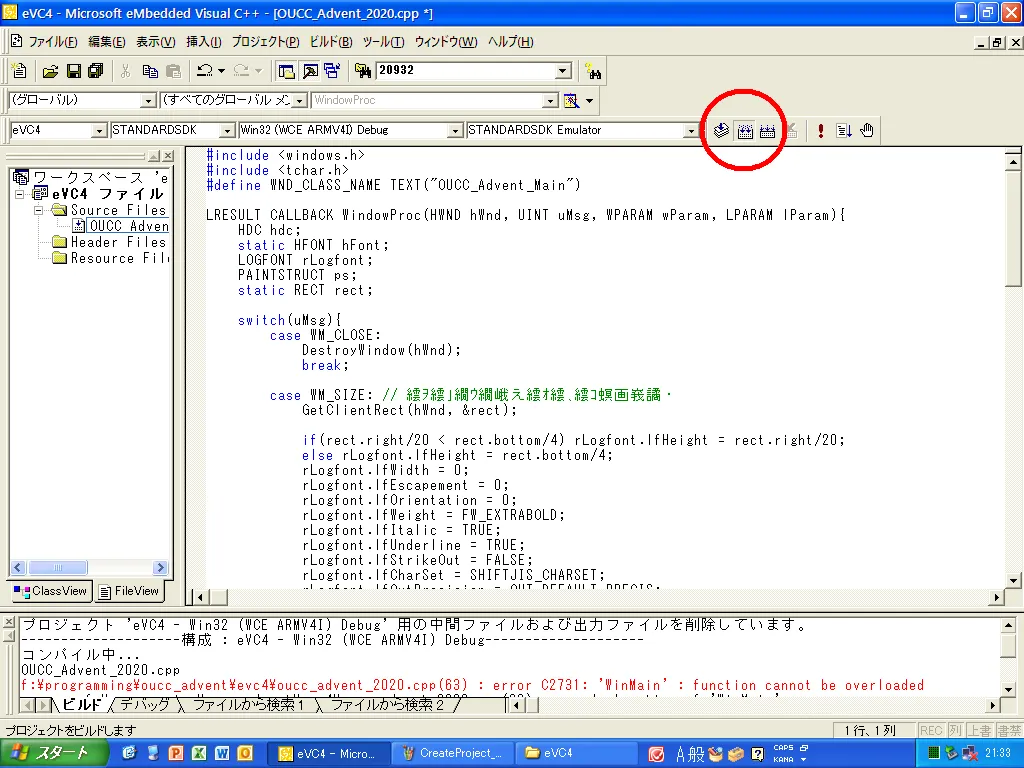Click the WizardBar actions wand icon
1024x768 pixels.
pos(571,101)
